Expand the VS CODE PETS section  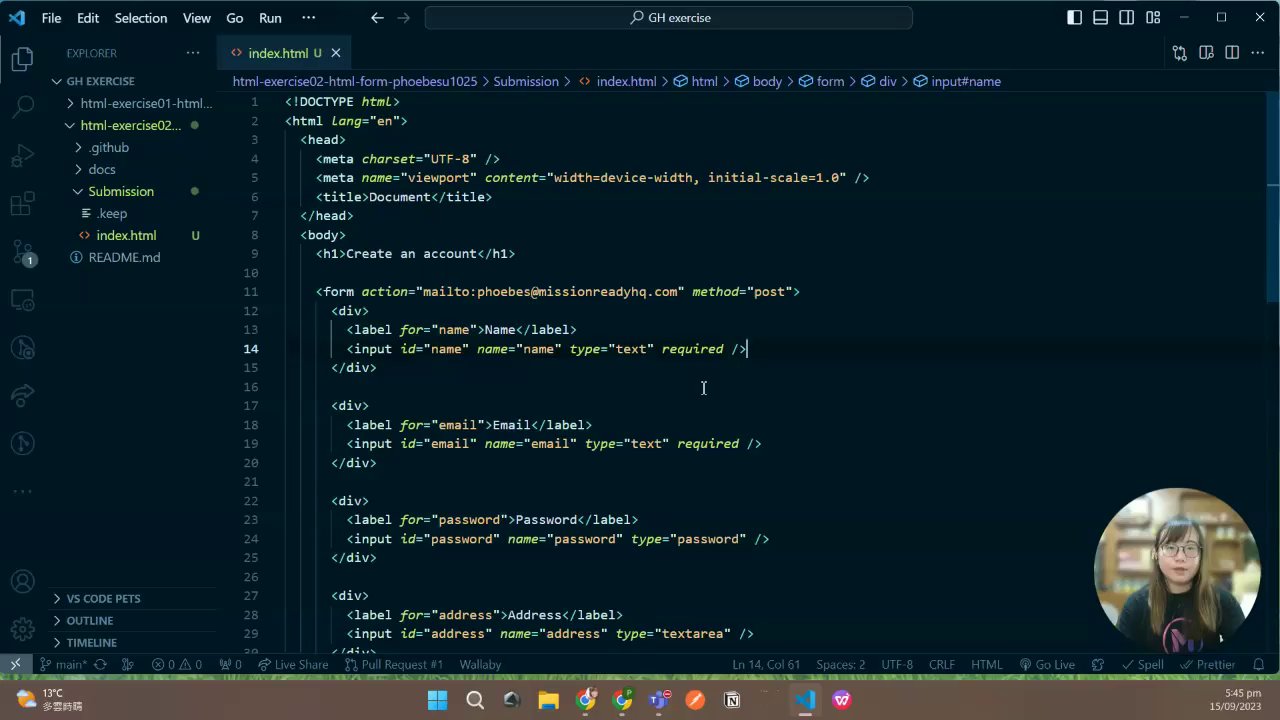(103, 598)
